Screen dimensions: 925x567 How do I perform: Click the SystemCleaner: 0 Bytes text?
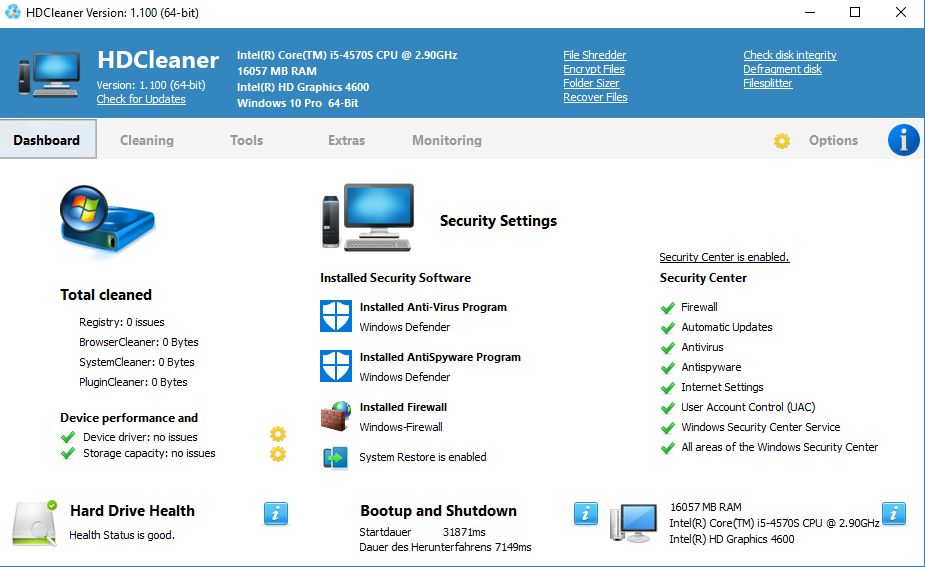[x=137, y=362]
